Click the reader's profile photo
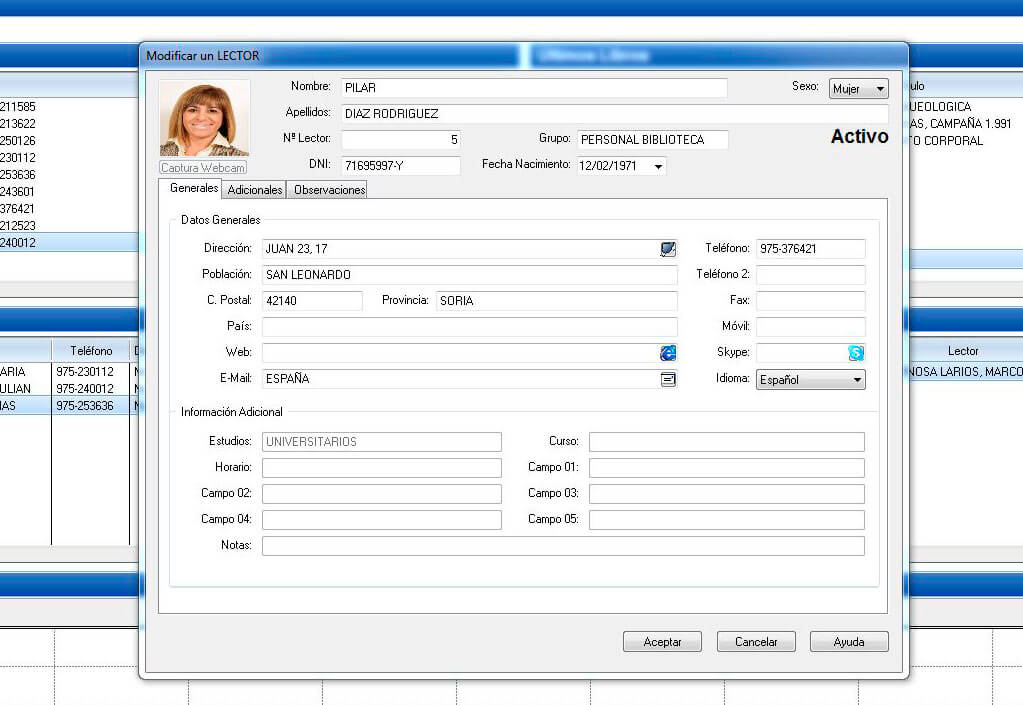This screenshot has width=1023, height=705. click(204, 118)
